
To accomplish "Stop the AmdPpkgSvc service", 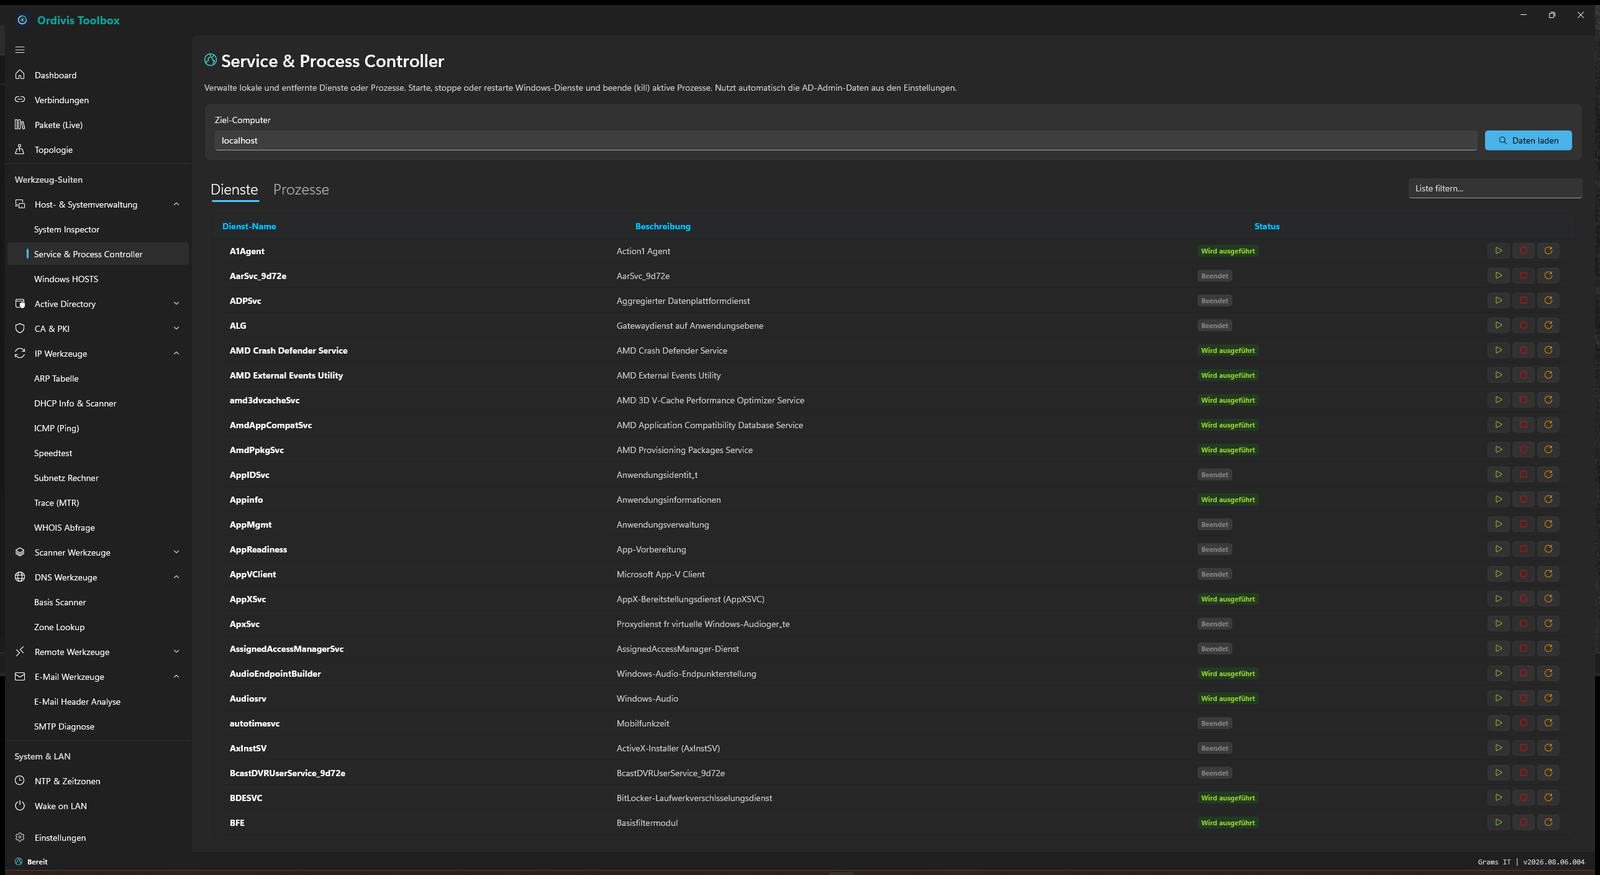I will [1523, 449].
